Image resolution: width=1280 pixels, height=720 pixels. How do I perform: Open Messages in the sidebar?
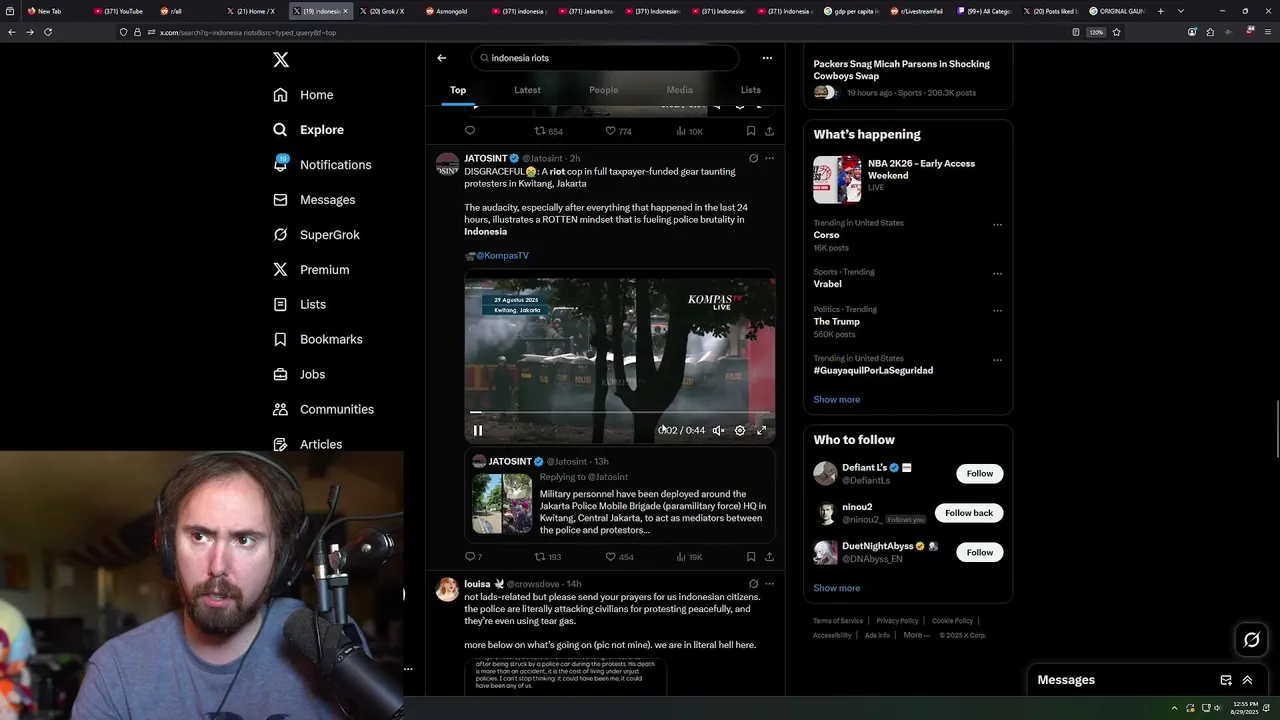pyautogui.click(x=314, y=200)
